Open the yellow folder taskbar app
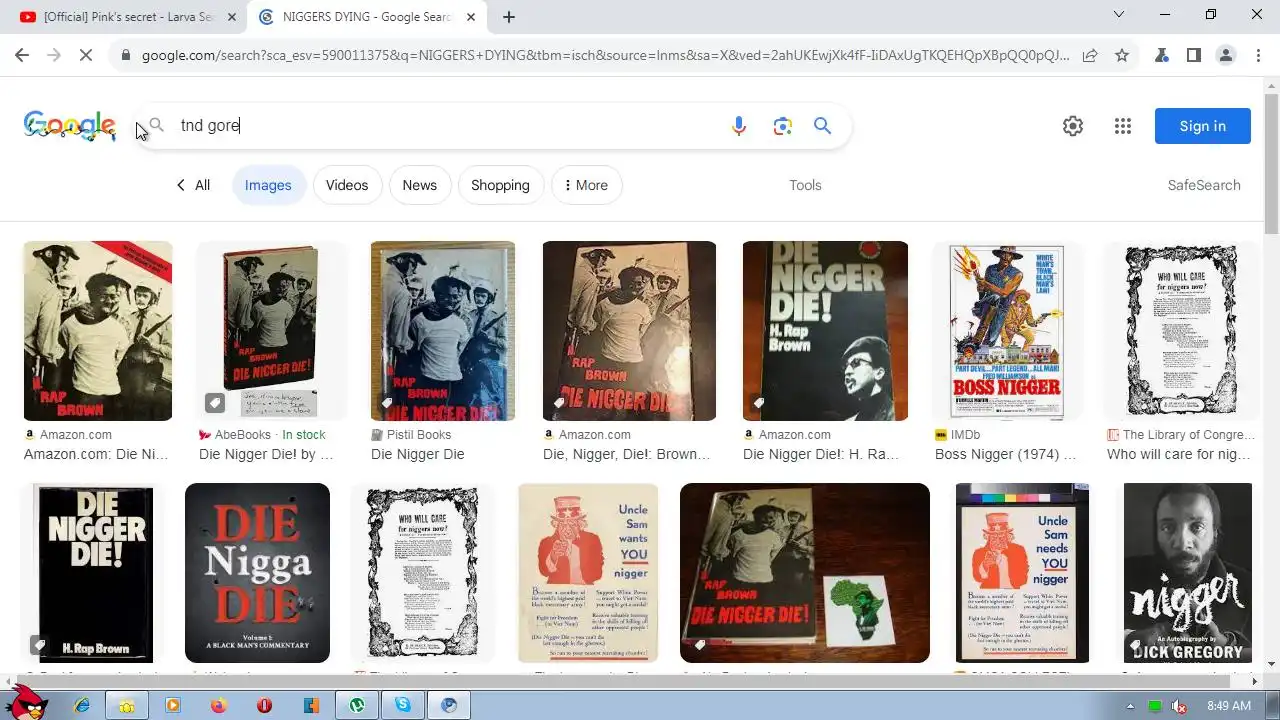The height and width of the screenshot is (720, 1280). coord(127,705)
